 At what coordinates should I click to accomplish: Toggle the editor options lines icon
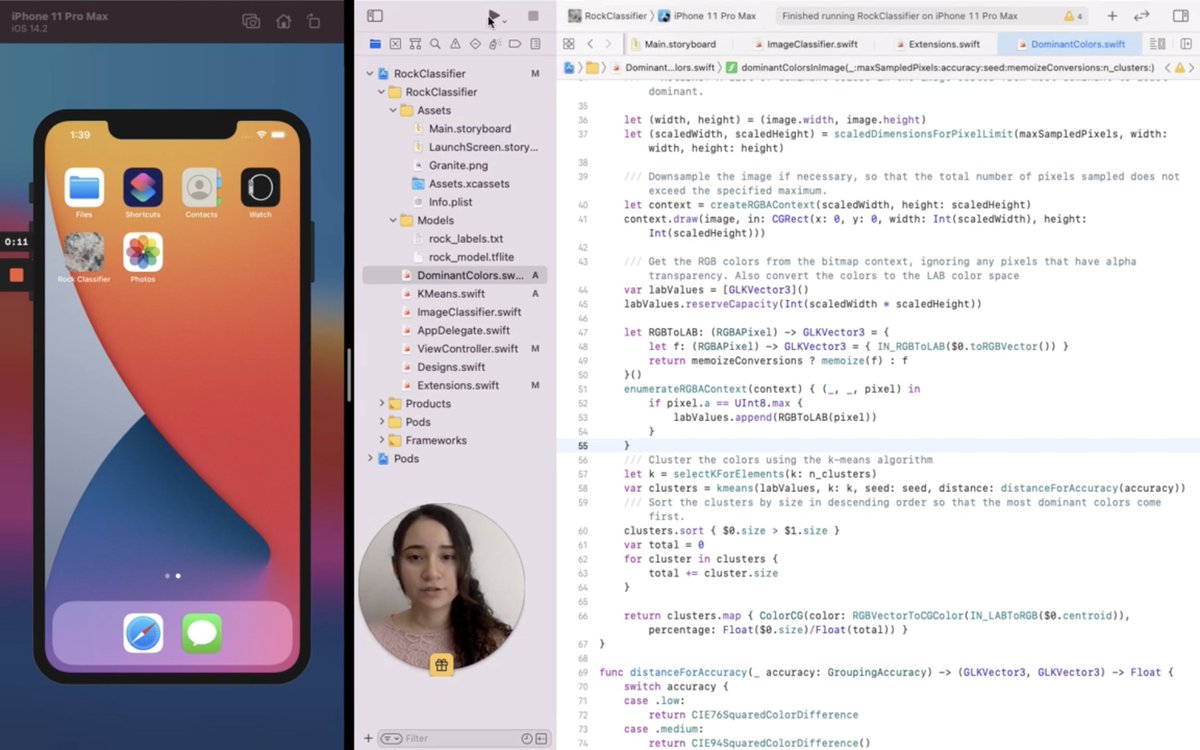coord(1158,44)
